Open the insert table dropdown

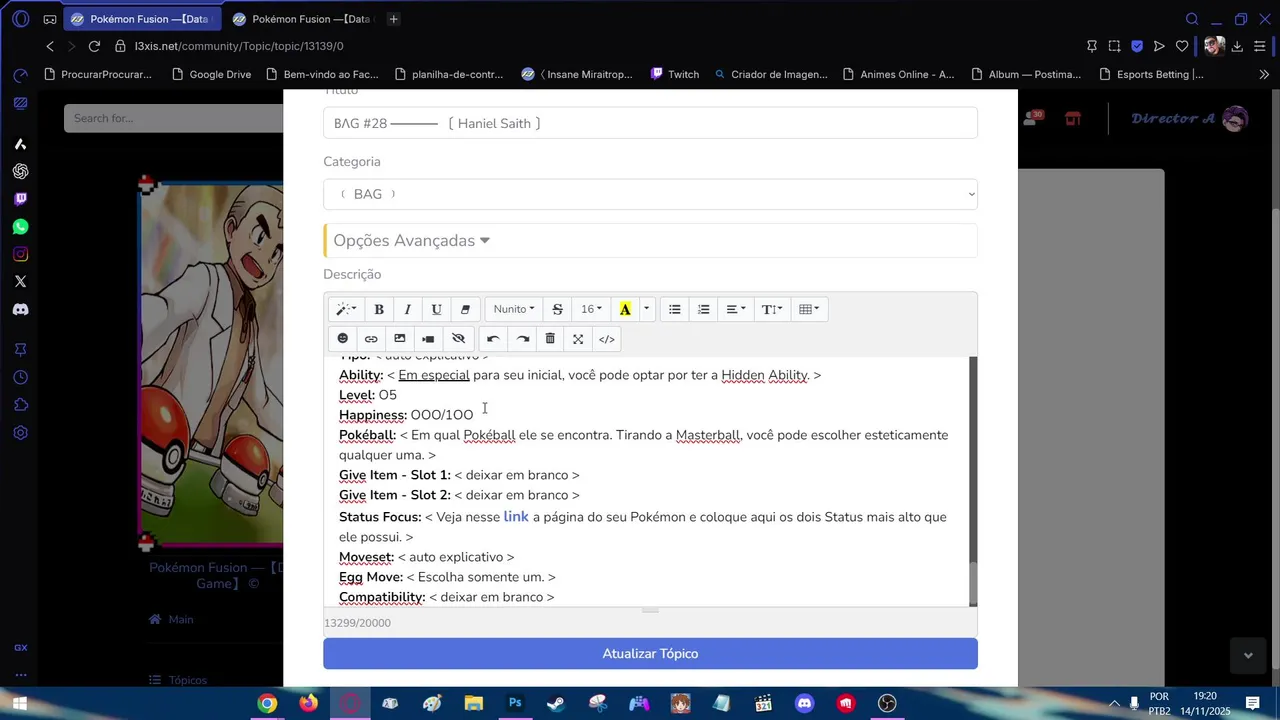point(809,309)
